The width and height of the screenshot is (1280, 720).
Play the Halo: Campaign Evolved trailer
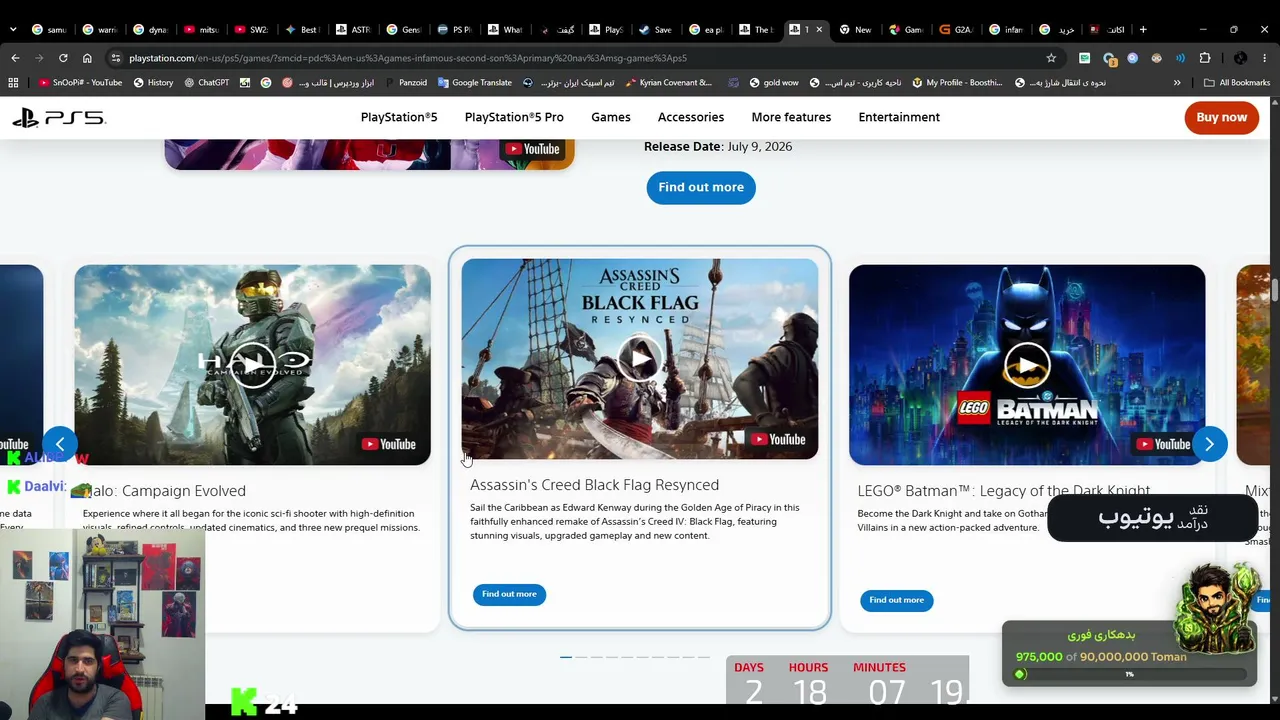[x=252, y=365]
